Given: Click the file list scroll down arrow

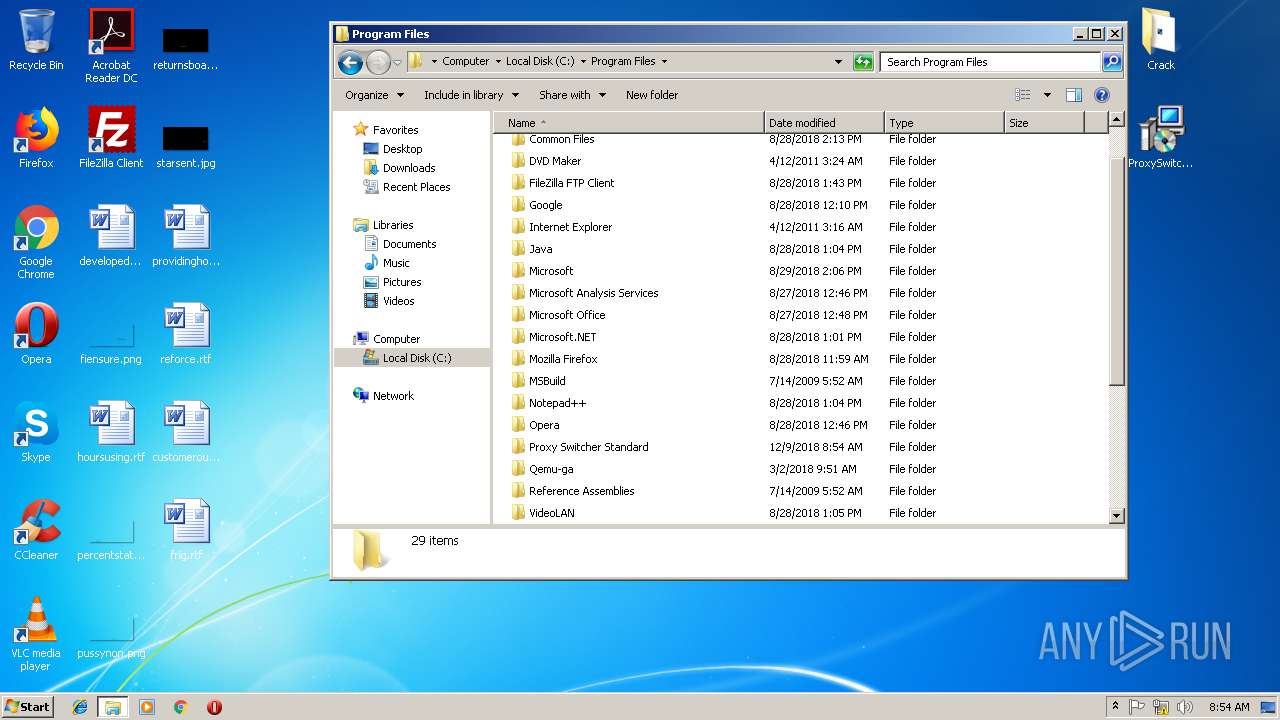Looking at the screenshot, I should (1117, 516).
